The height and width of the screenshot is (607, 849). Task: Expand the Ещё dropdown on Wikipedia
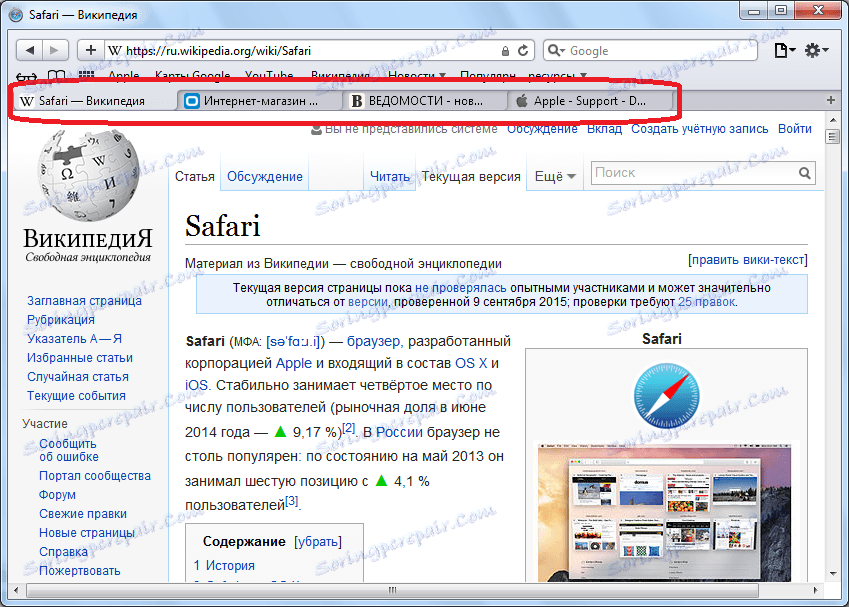[x=555, y=177]
